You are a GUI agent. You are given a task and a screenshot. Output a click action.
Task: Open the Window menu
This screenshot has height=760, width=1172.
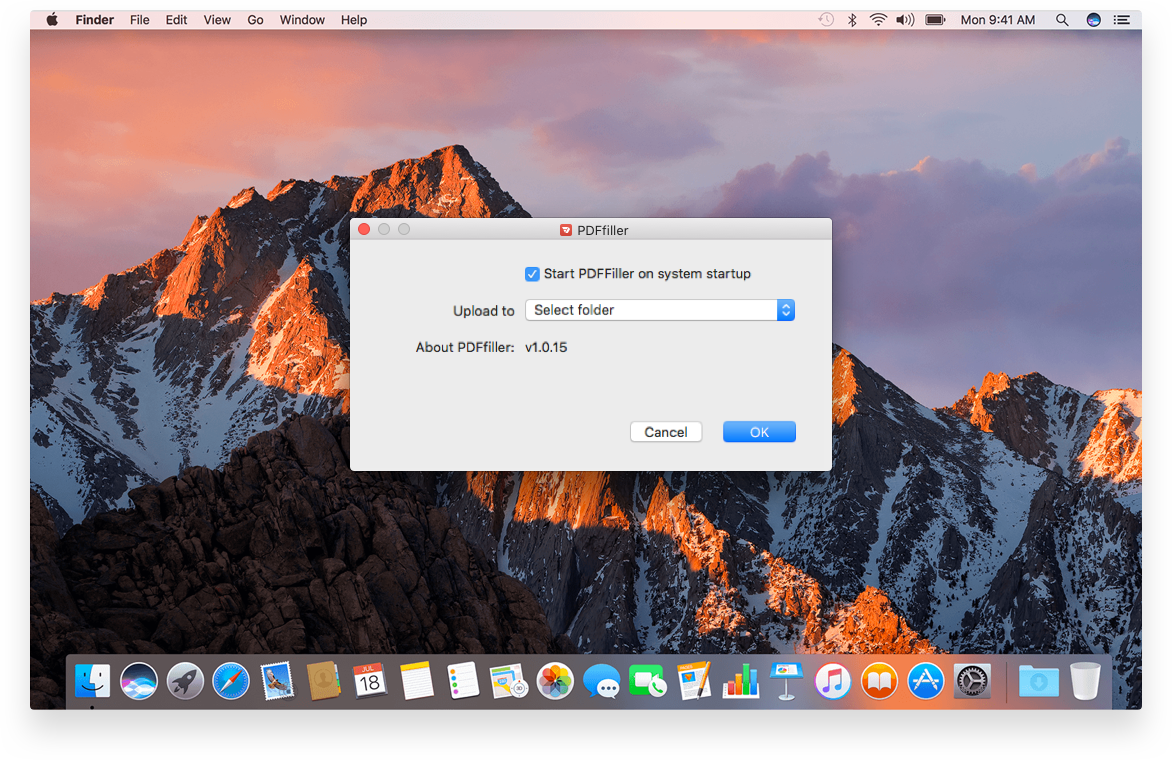[302, 20]
